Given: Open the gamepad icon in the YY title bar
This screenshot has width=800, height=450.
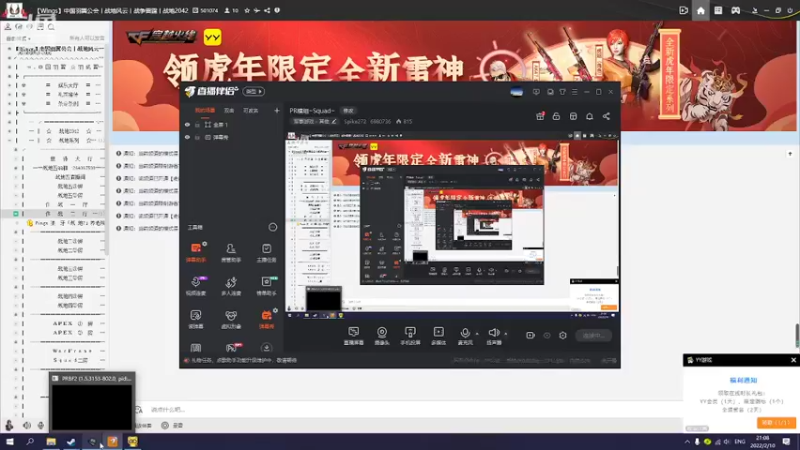Looking at the screenshot, I should click(x=735, y=10).
